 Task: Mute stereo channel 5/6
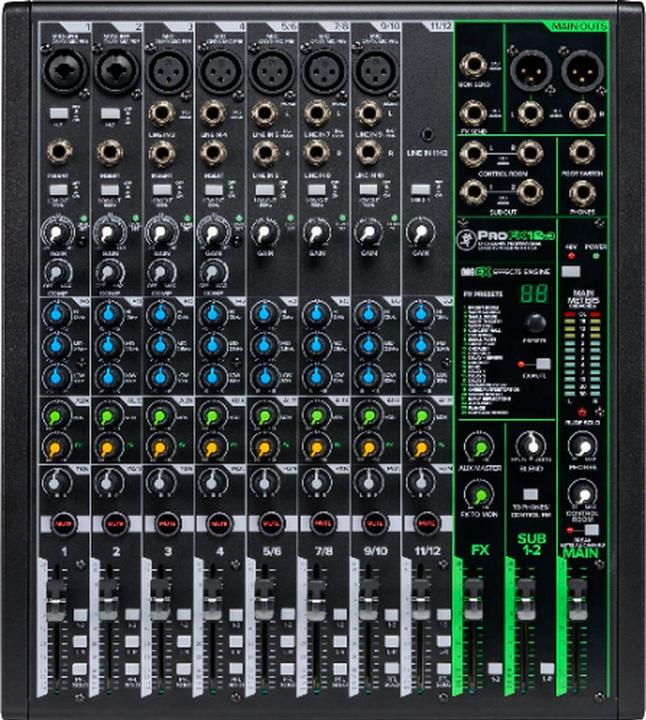coord(271,523)
